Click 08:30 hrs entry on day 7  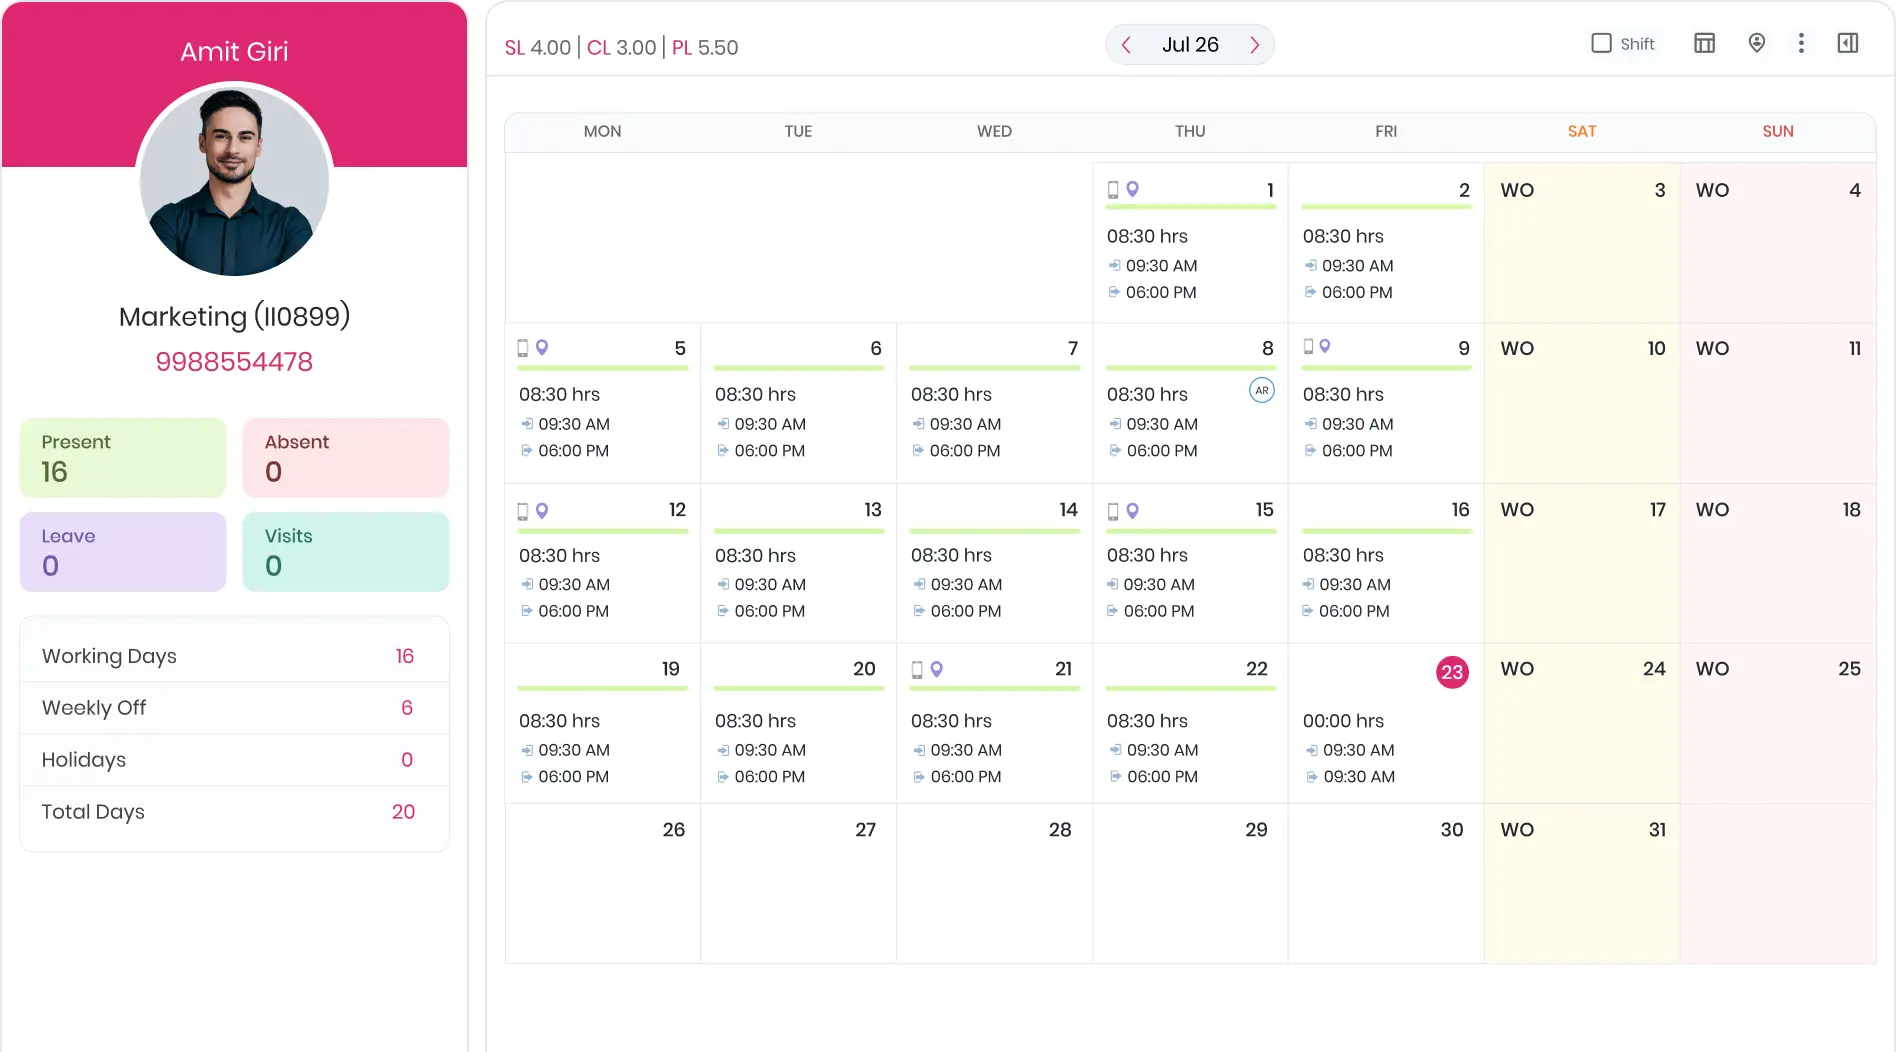click(x=951, y=394)
